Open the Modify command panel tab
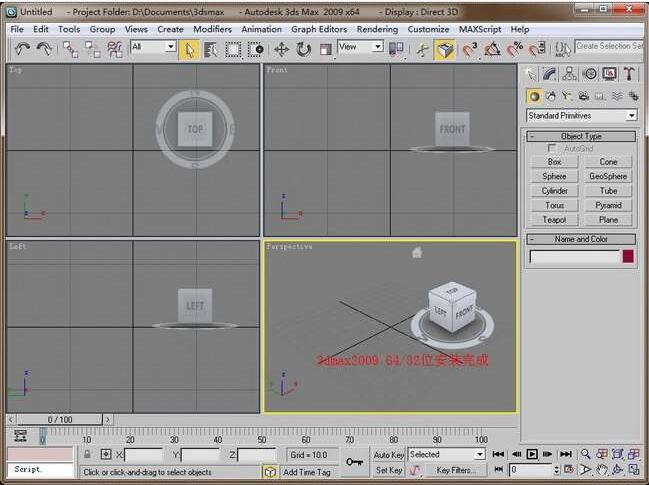649x485 pixels. pos(551,74)
